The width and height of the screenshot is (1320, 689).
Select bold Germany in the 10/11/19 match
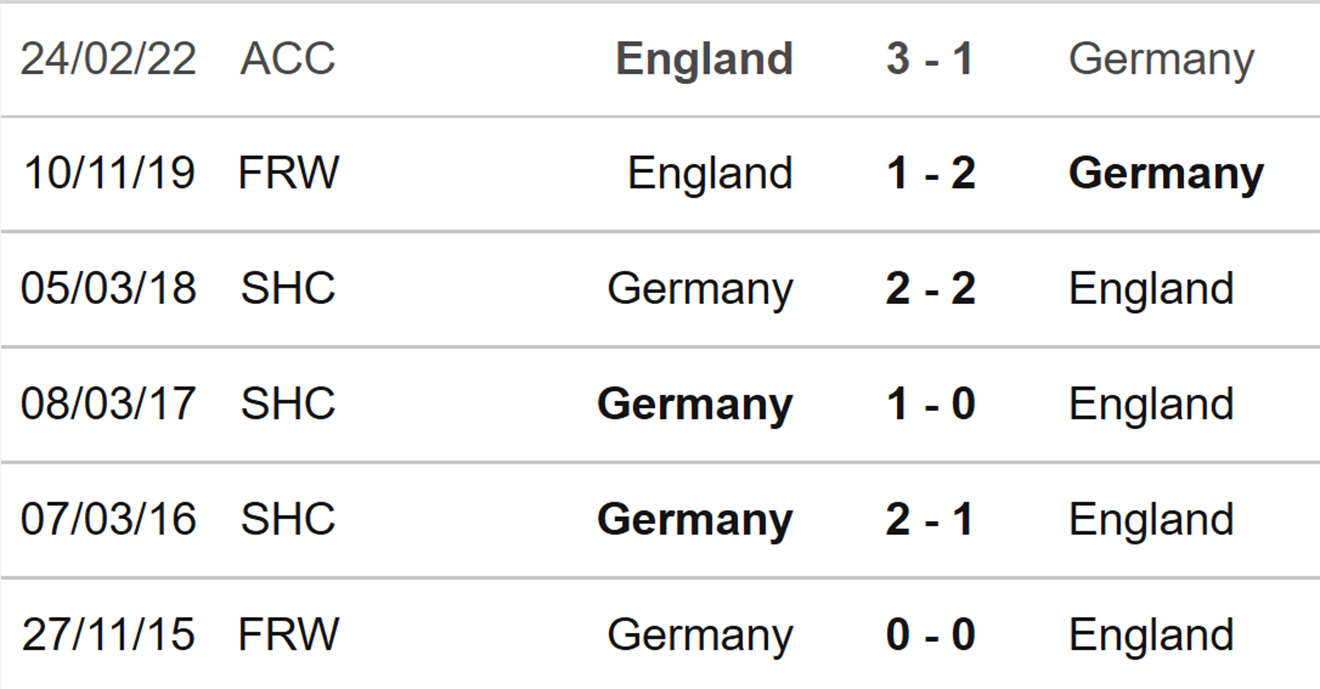pyautogui.click(x=1166, y=174)
